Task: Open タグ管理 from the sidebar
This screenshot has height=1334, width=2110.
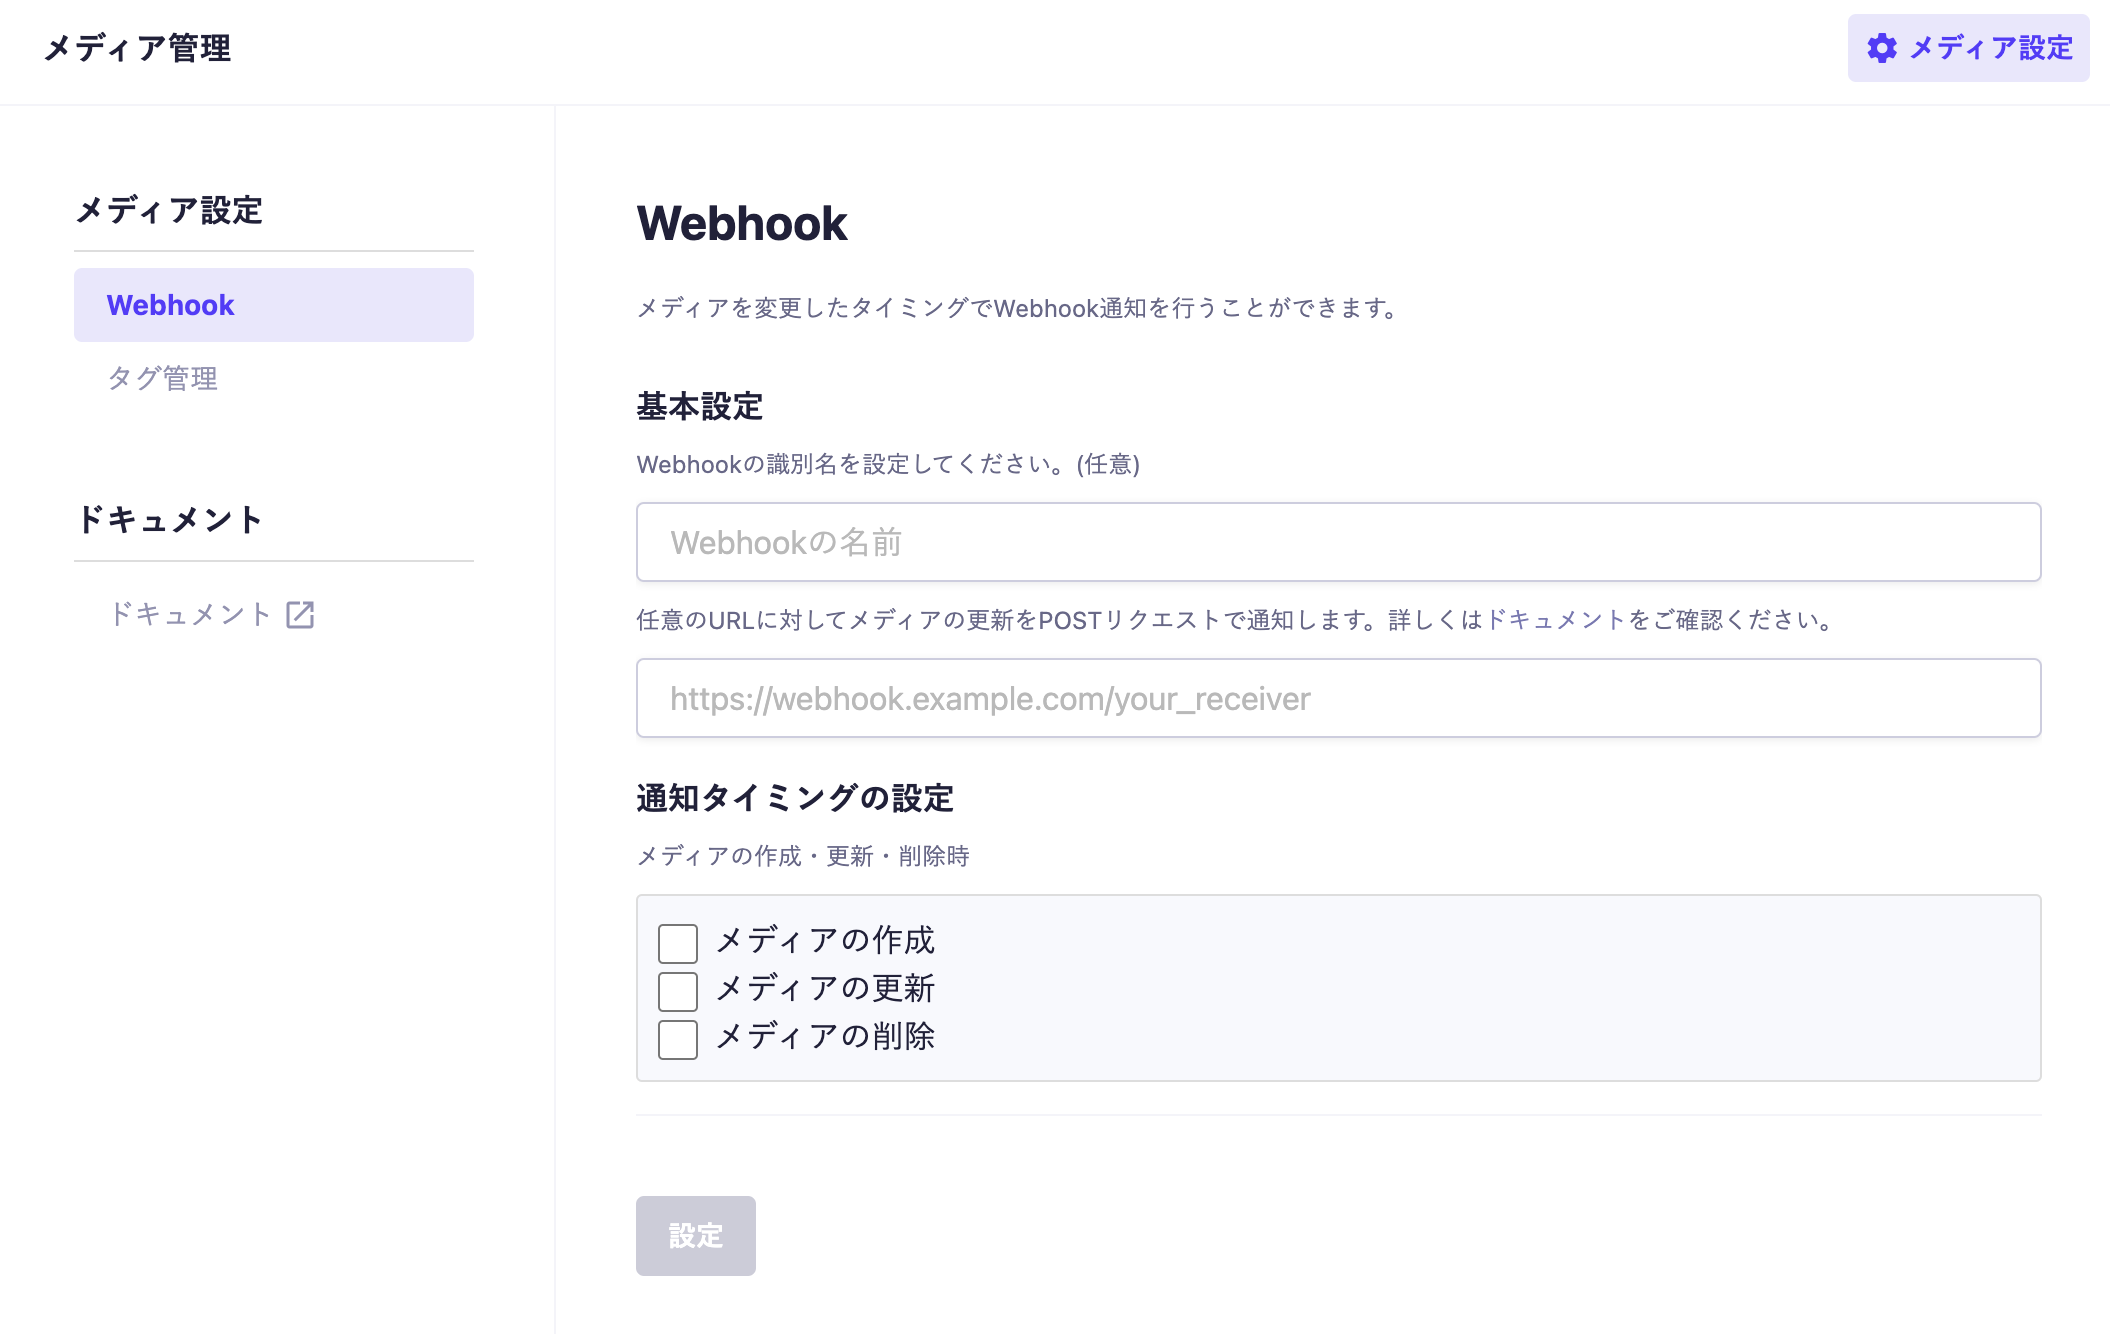Action: (165, 378)
